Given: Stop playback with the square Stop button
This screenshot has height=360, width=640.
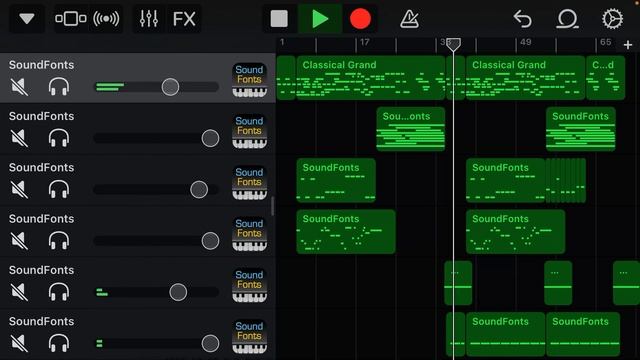Looking at the screenshot, I should 279,19.
